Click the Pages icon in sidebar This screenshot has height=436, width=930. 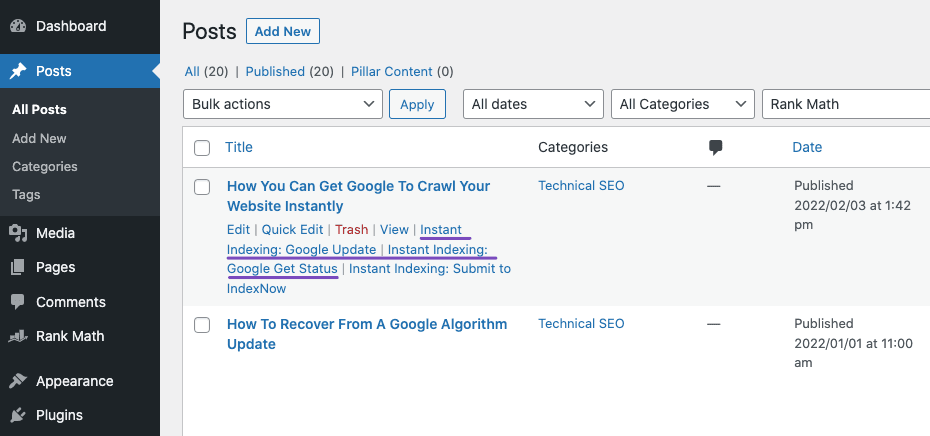tap(18, 268)
